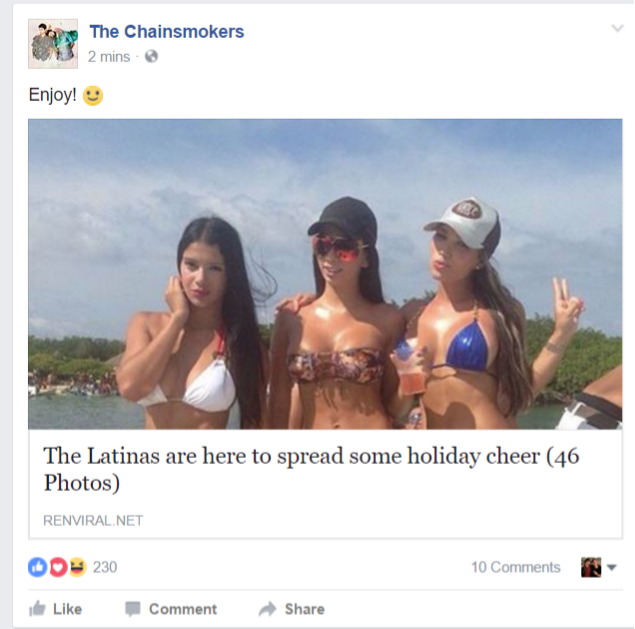The image size is (635, 629).
Task: Click the public globe privacy icon
Action: tap(151, 56)
